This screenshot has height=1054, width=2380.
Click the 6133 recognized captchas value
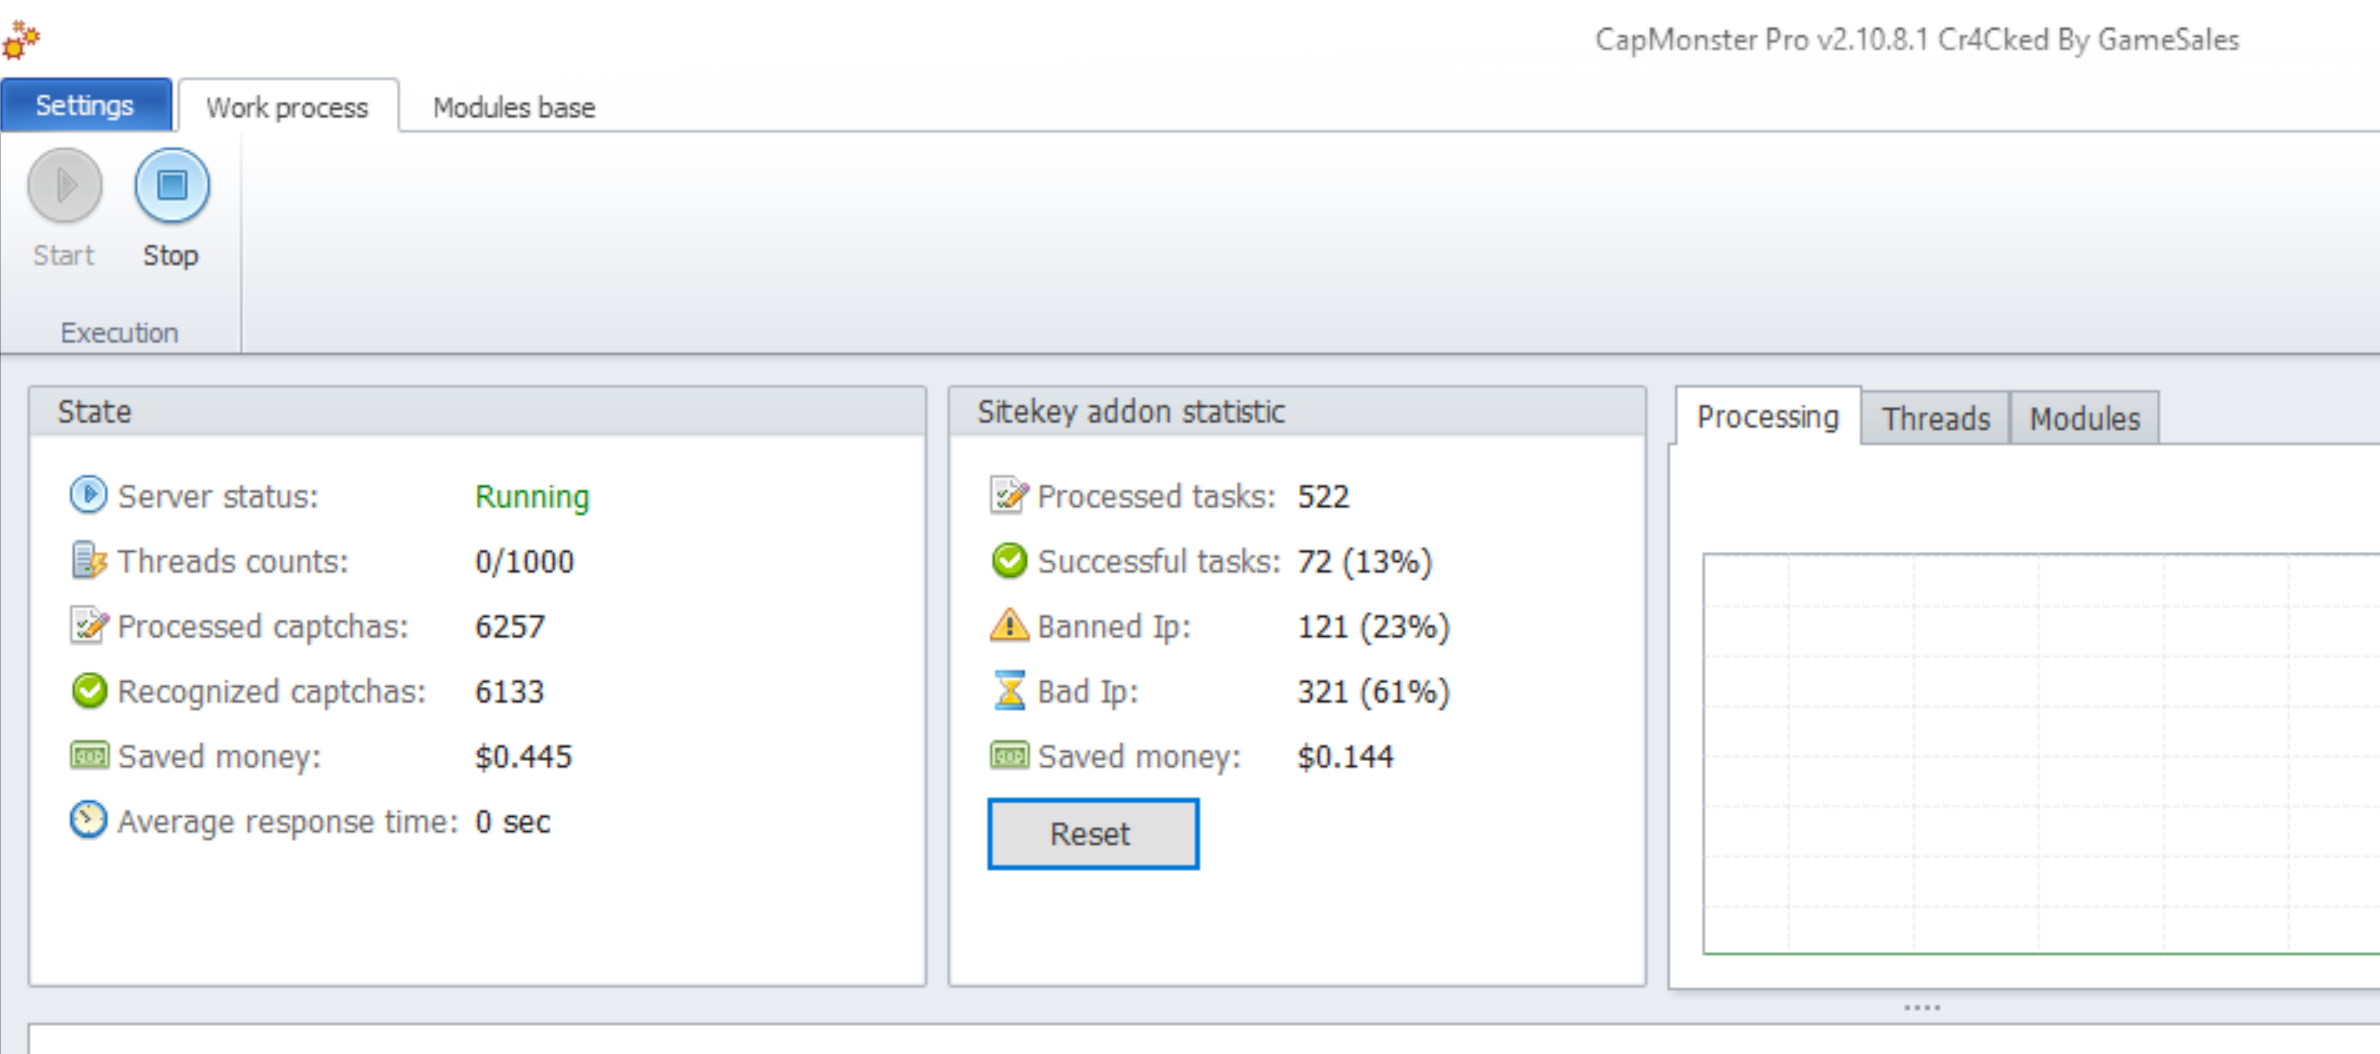pos(509,692)
